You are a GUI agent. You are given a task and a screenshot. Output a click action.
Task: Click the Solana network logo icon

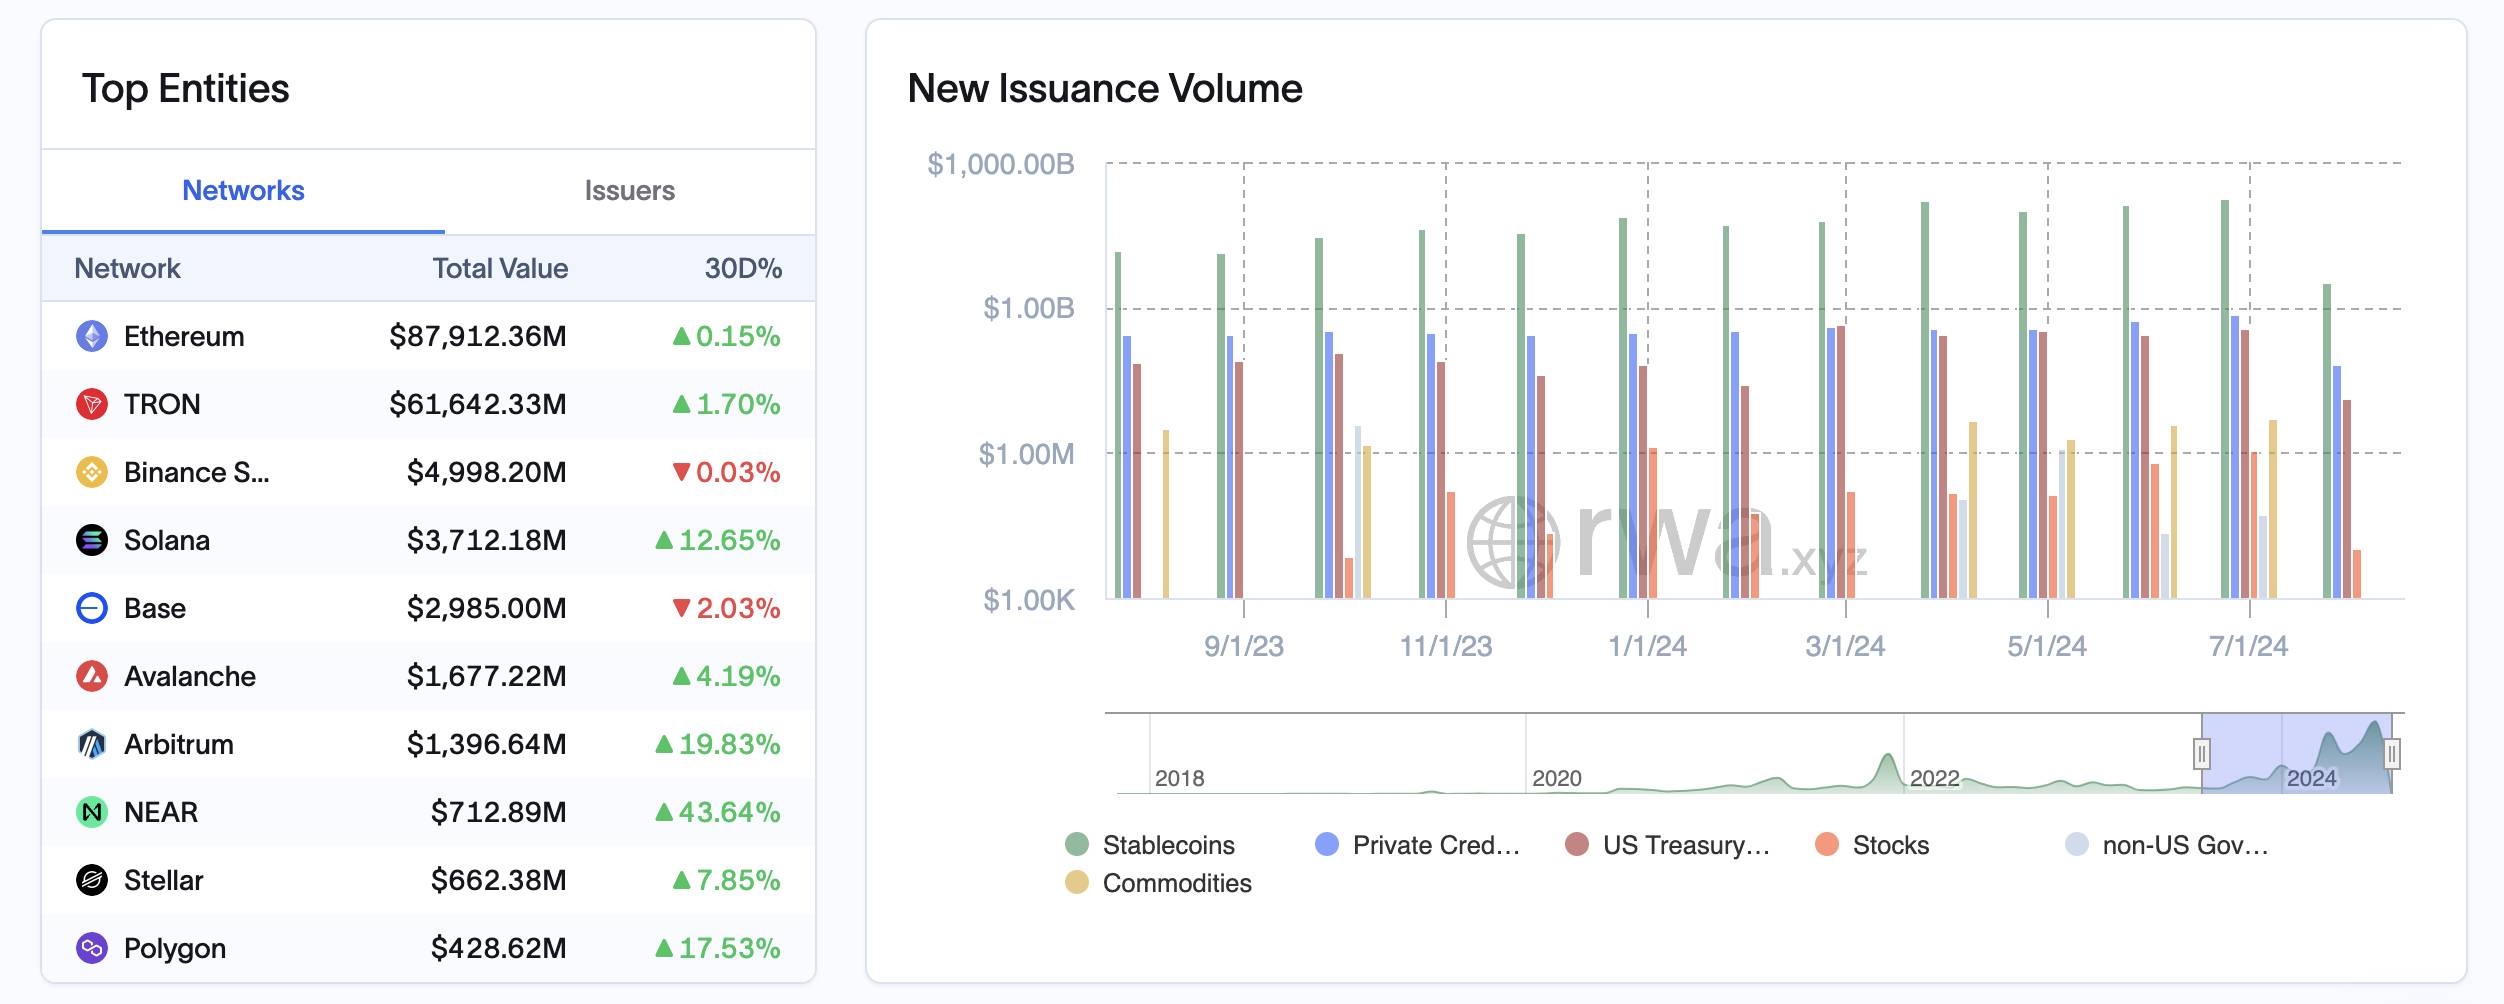[x=92, y=540]
